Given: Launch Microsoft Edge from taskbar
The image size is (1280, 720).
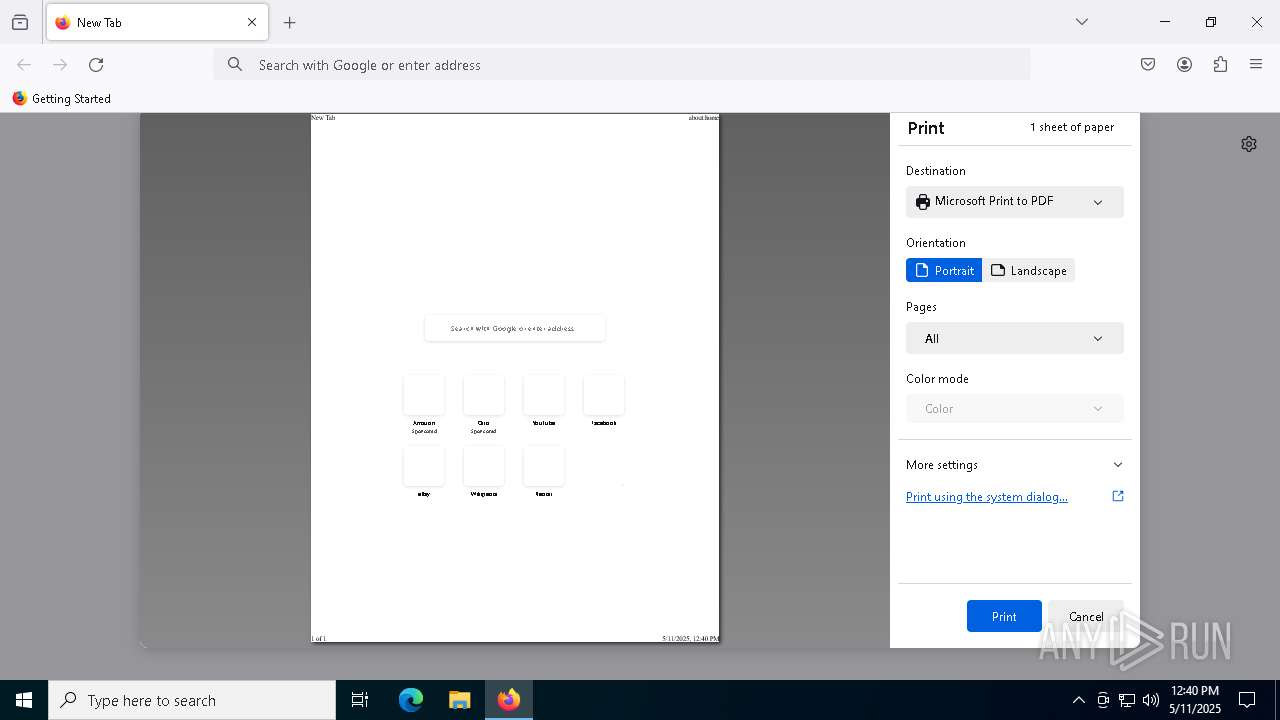Looking at the screenshot, I should [x=411, y=700].
